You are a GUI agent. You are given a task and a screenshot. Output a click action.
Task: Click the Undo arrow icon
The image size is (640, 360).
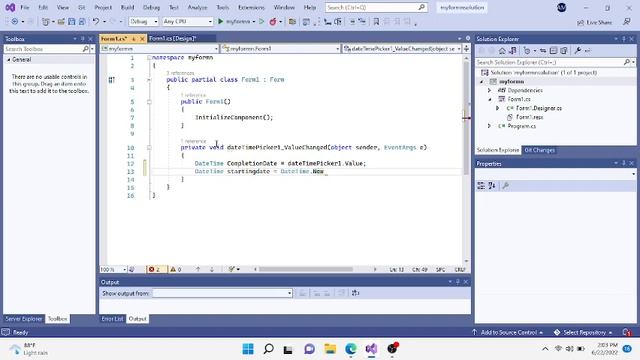[x=96, y=22]
